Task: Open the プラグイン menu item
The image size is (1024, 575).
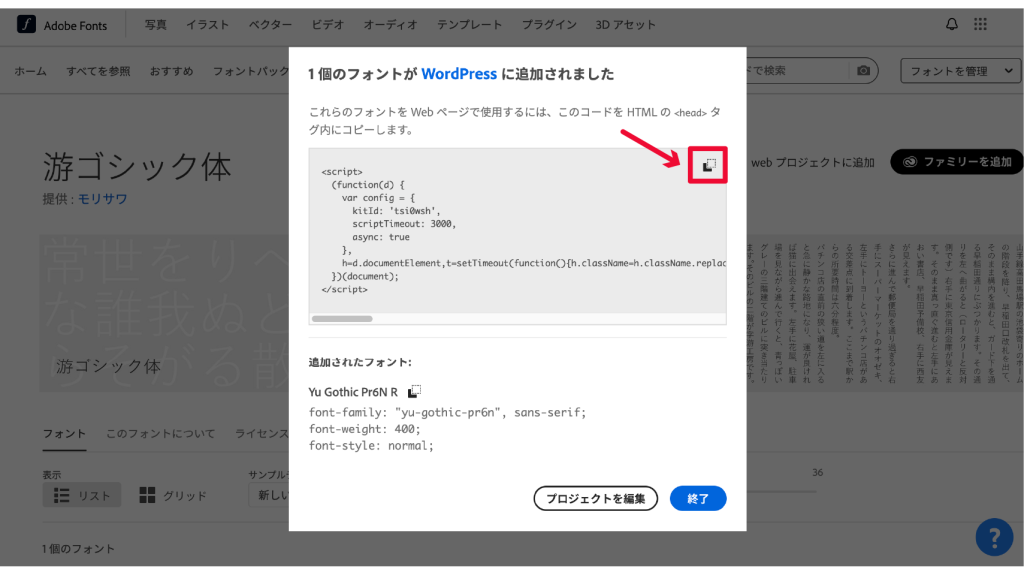Action: click(549, 25)
